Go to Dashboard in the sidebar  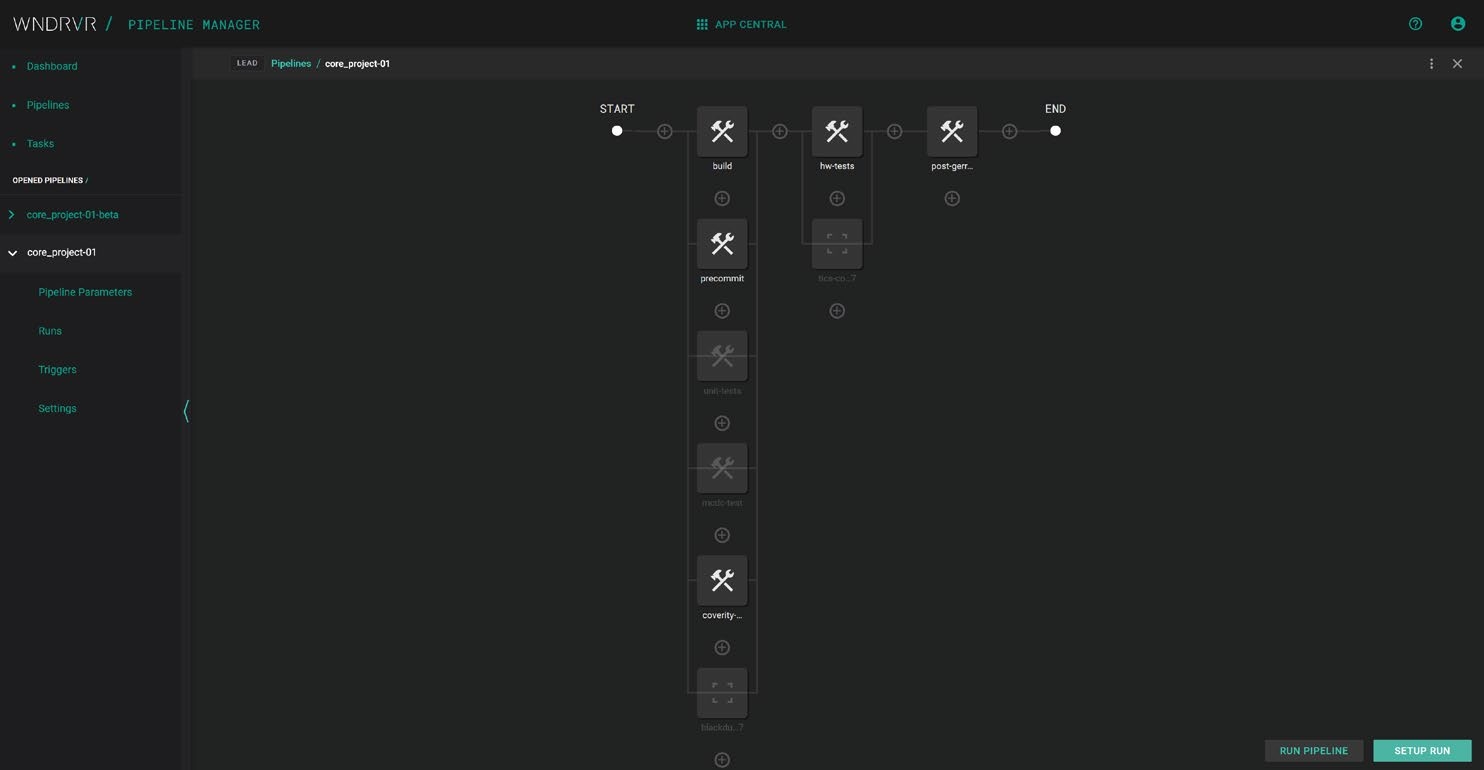[52, 66]
